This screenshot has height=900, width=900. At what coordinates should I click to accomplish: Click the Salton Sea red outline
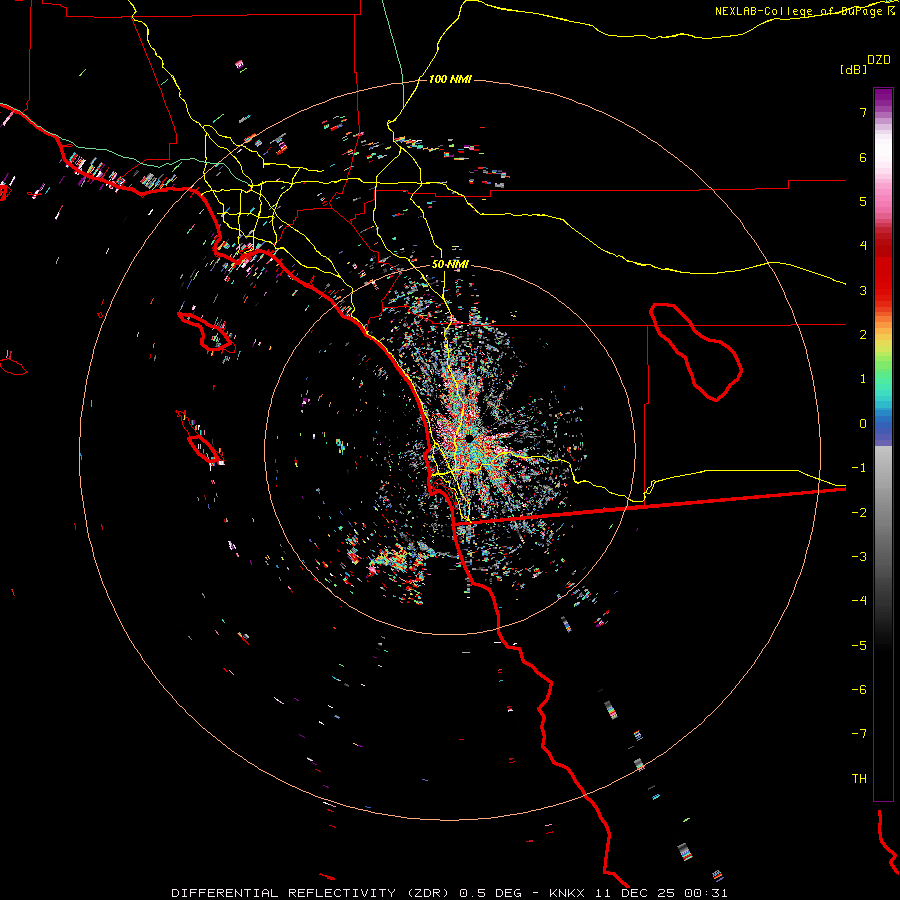696,351
